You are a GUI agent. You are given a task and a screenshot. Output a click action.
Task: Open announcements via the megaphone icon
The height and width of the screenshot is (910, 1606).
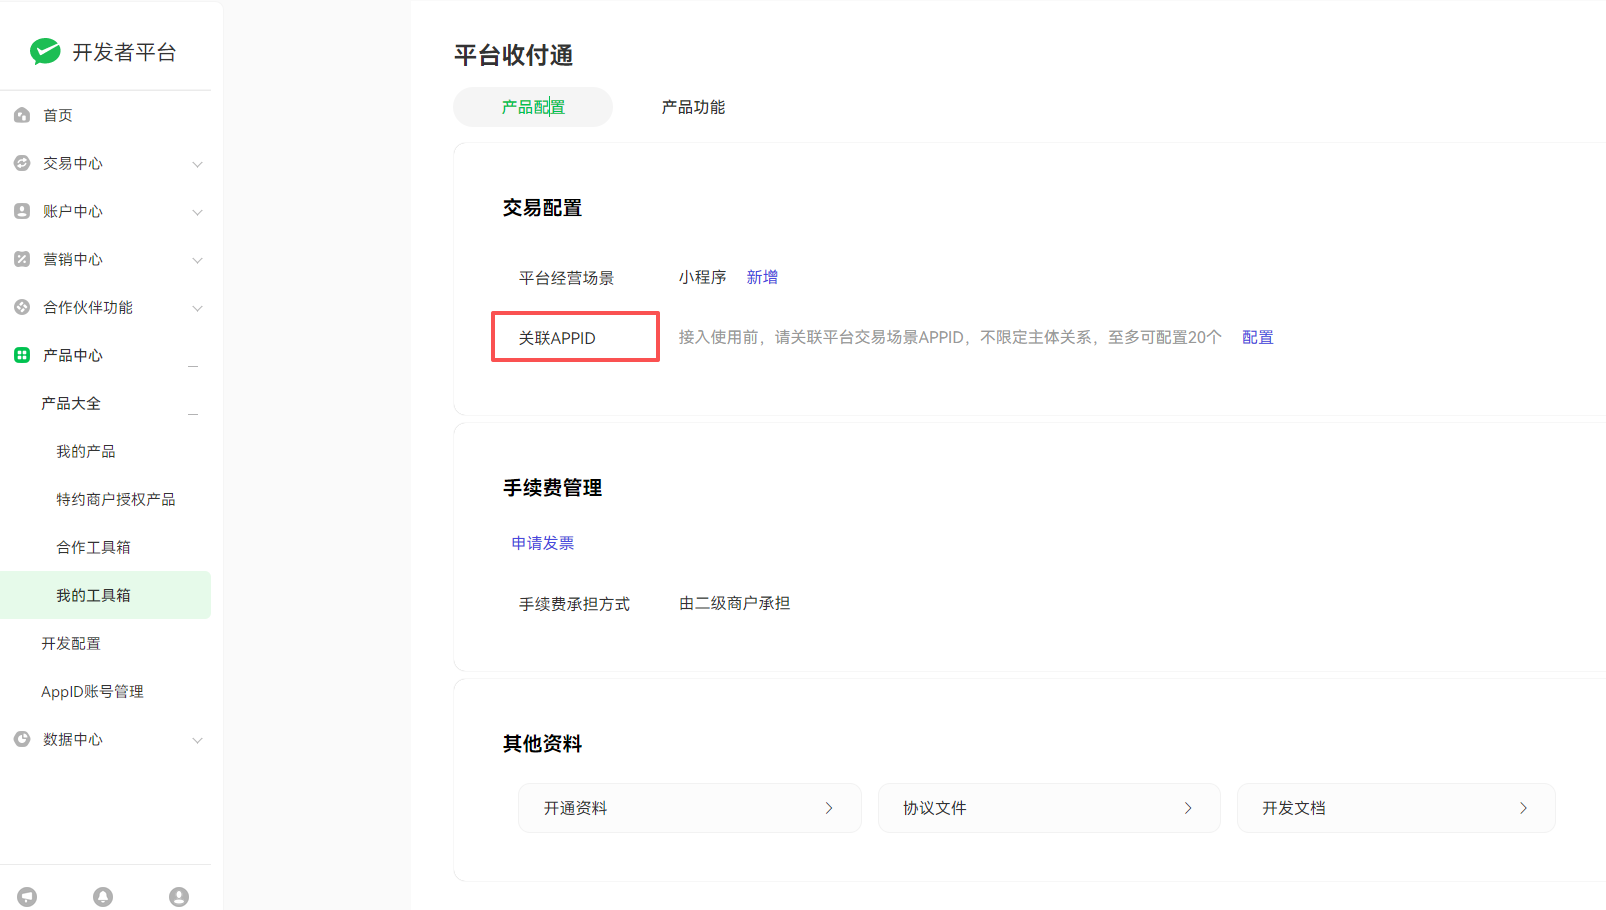click(27, 896)
